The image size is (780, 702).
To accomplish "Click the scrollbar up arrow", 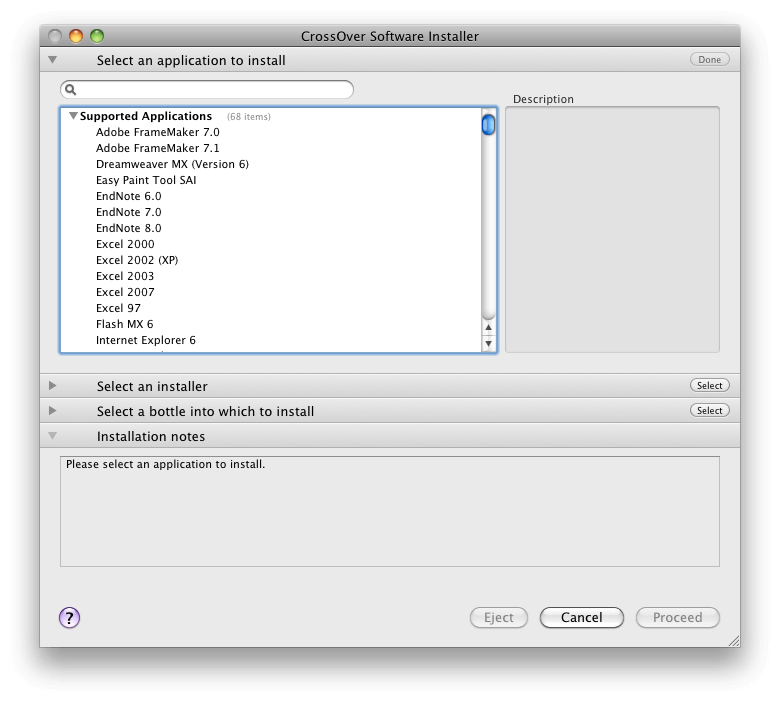I will click(488, 327).
